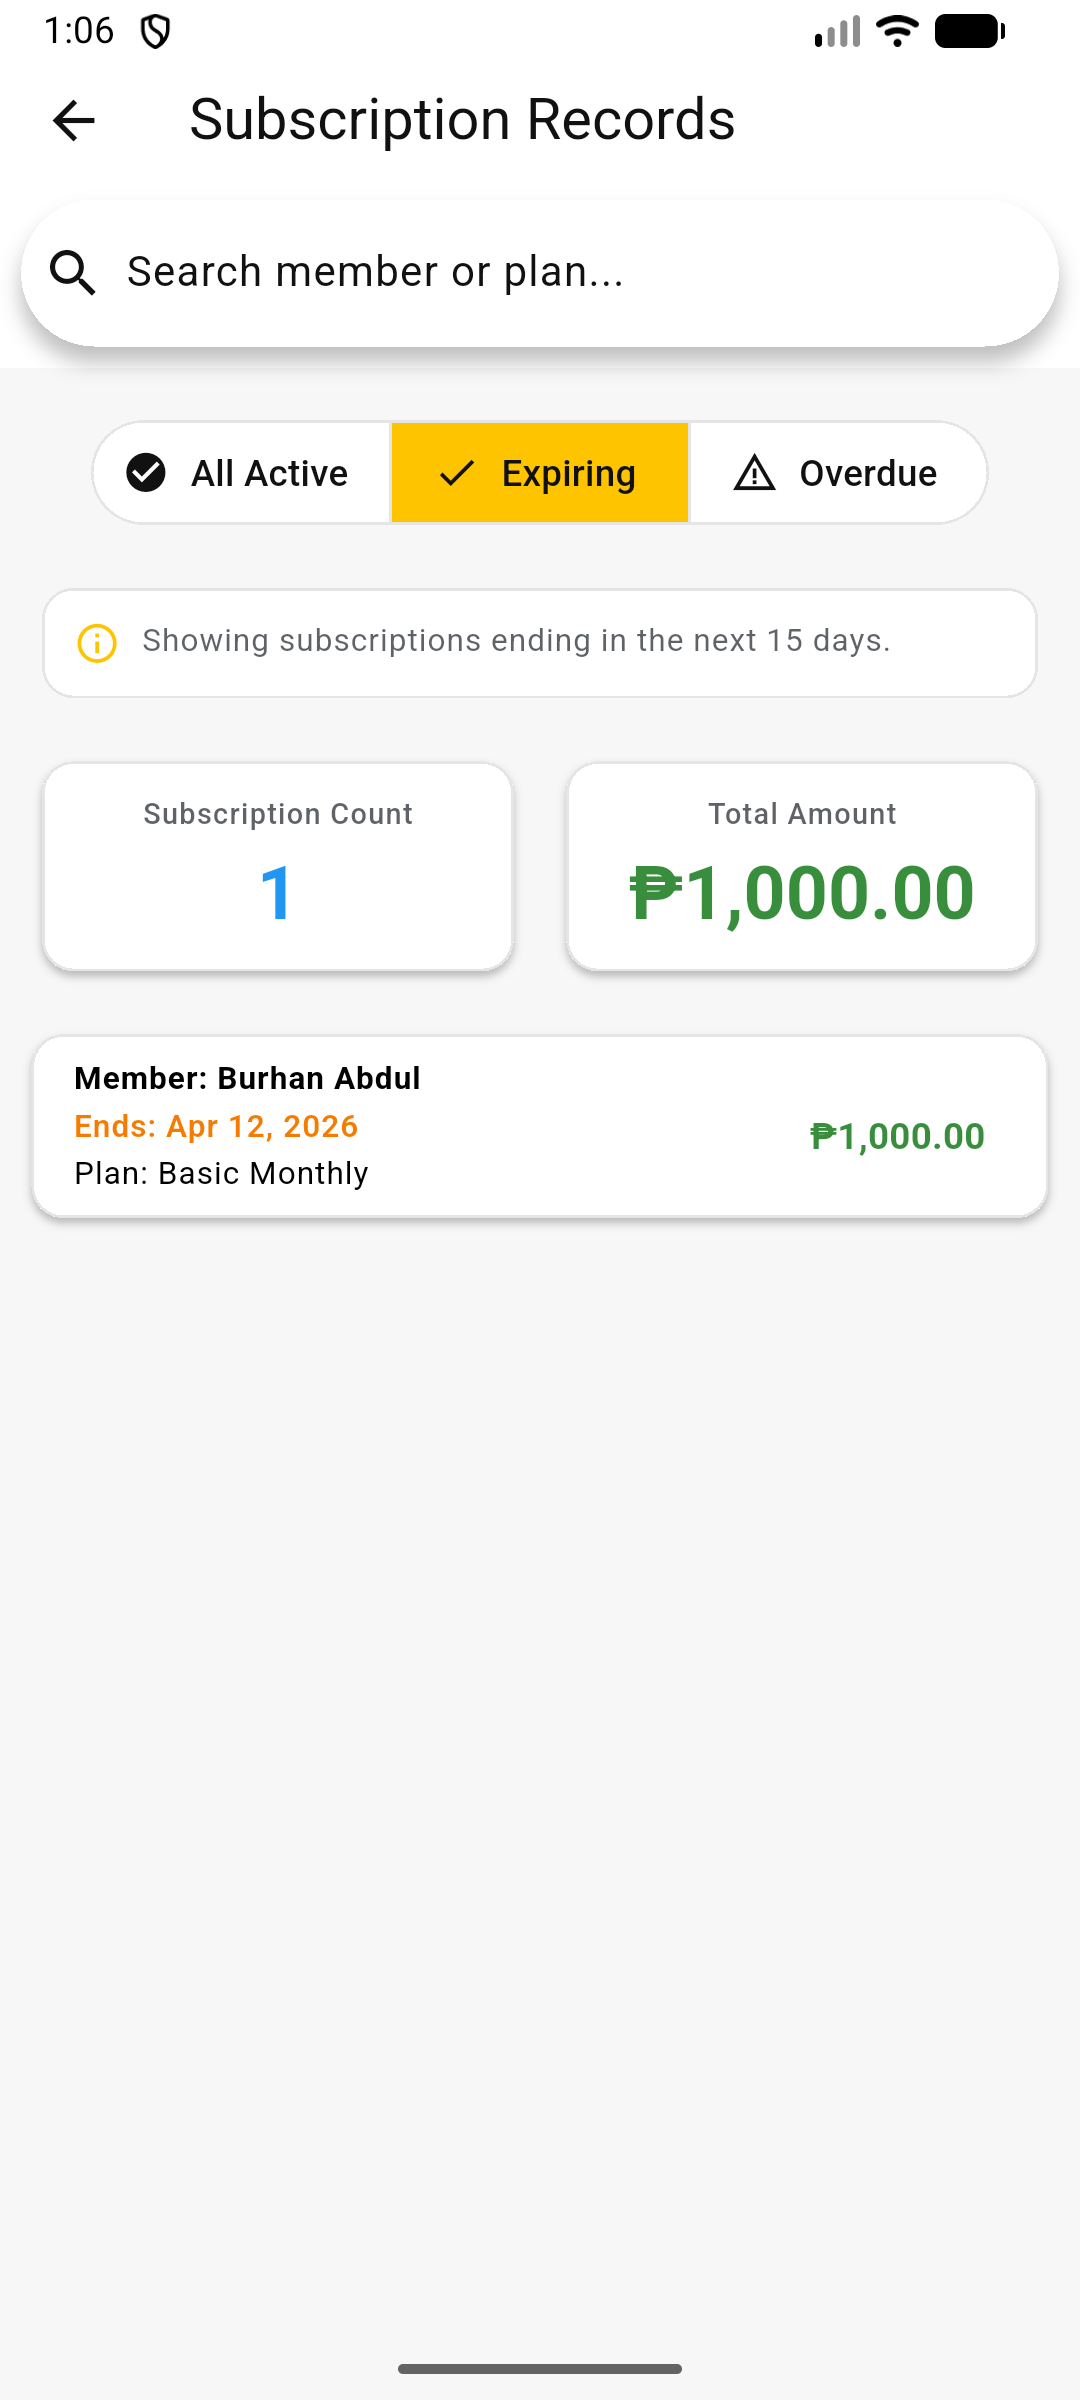Tap the Subscription Count card
1080x2400 pixels.
[278, 867]
